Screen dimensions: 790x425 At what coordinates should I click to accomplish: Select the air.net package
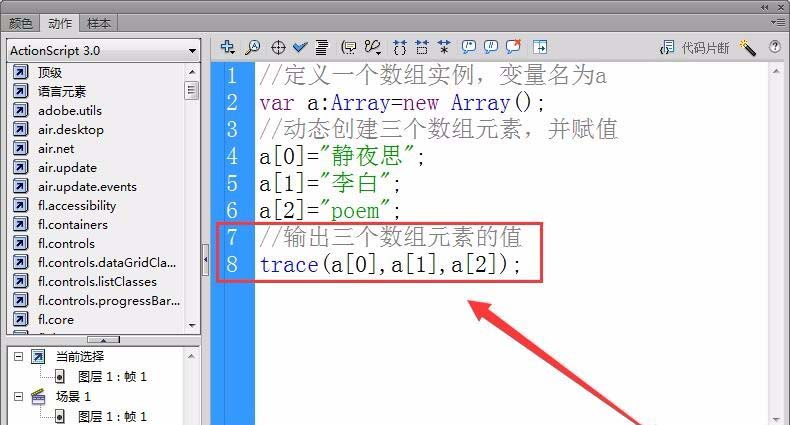coord(56,149)
